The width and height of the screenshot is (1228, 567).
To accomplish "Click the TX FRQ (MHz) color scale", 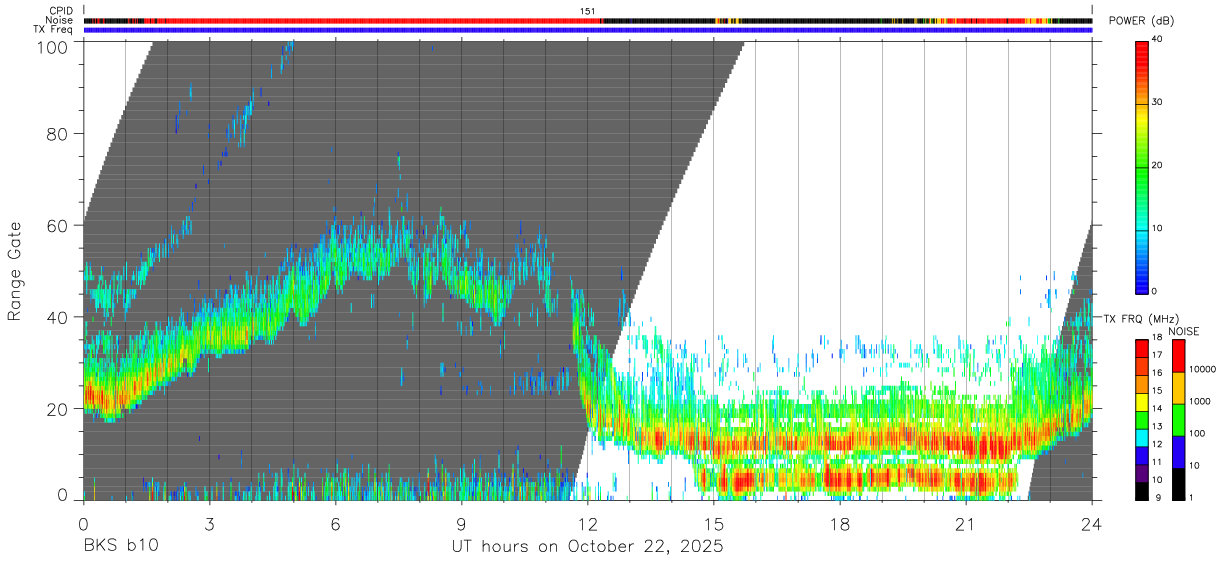I will [1142, 419].
